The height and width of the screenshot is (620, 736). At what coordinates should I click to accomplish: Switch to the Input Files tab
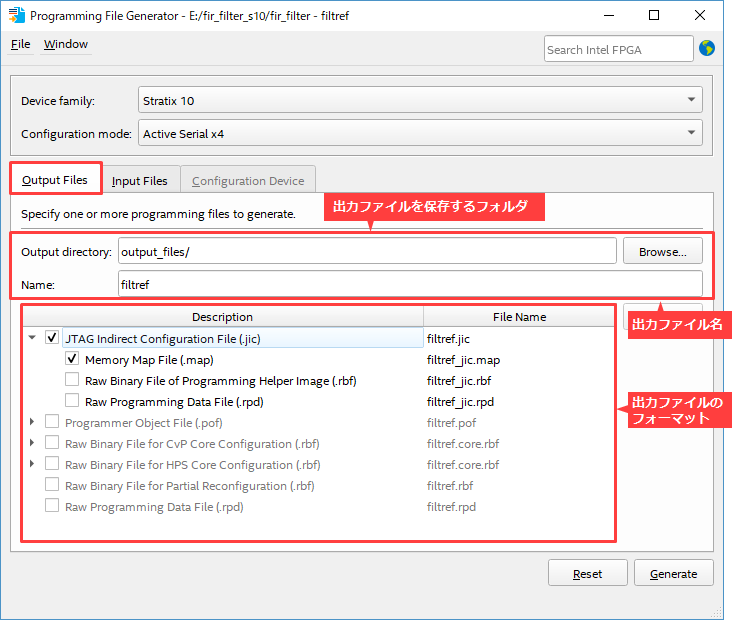[140, 181]
